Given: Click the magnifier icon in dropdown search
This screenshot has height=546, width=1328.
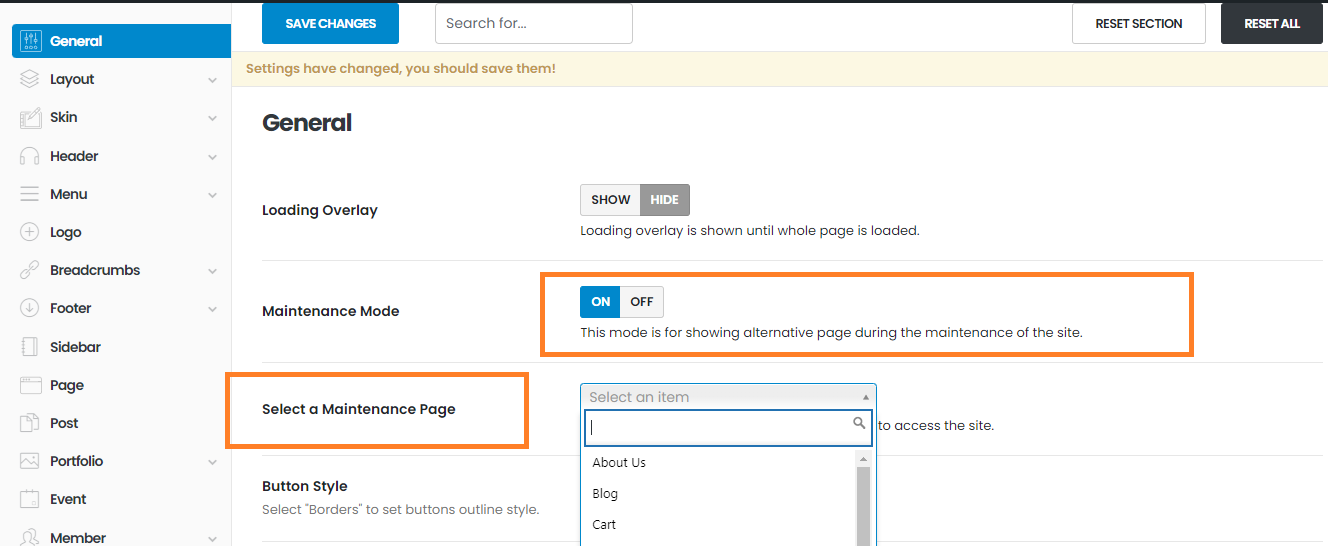Looking at the screenshot, I should click(x=859, y=424).
